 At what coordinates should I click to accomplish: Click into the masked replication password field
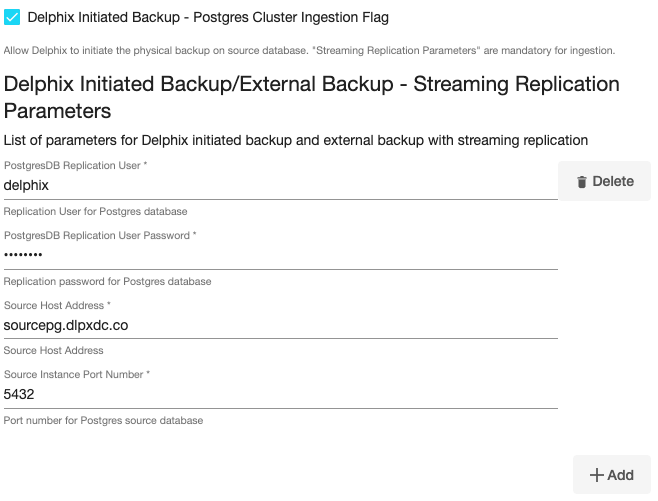[x=280, y=255]
